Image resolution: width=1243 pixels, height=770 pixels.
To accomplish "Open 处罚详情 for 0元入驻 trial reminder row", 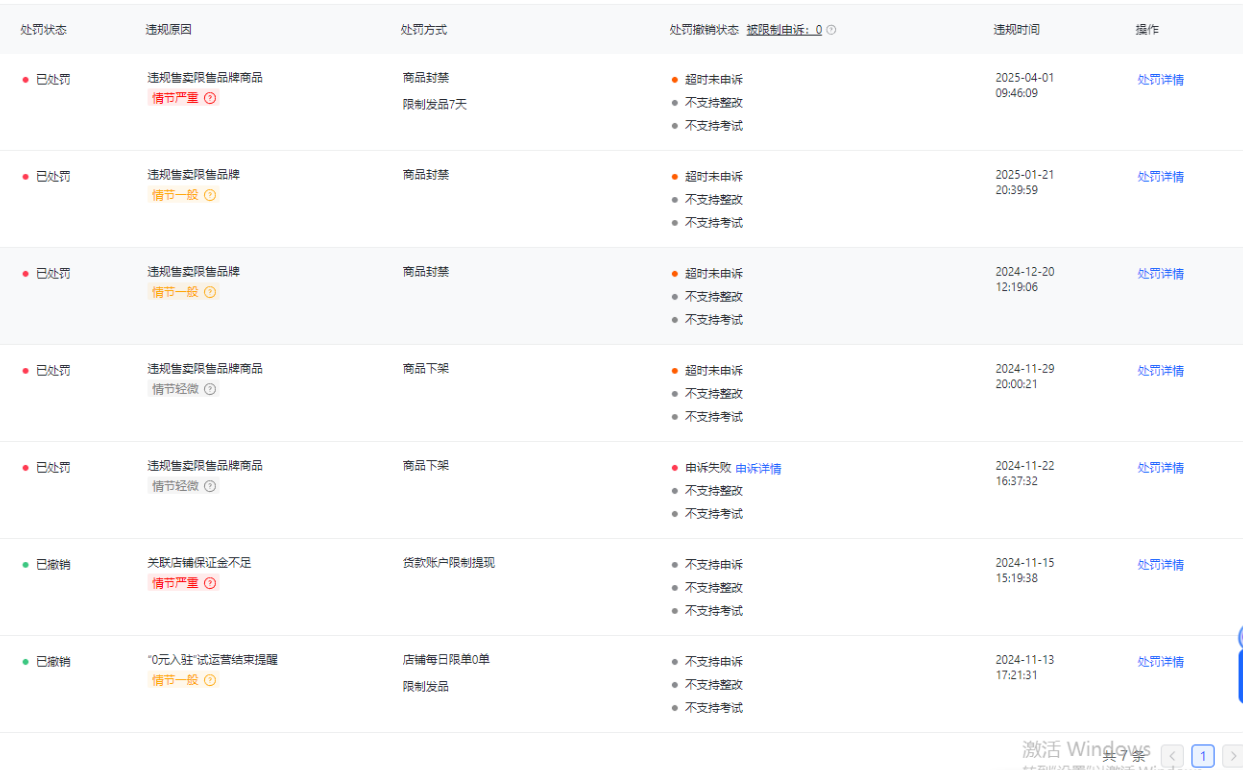I will (1160, 662).
